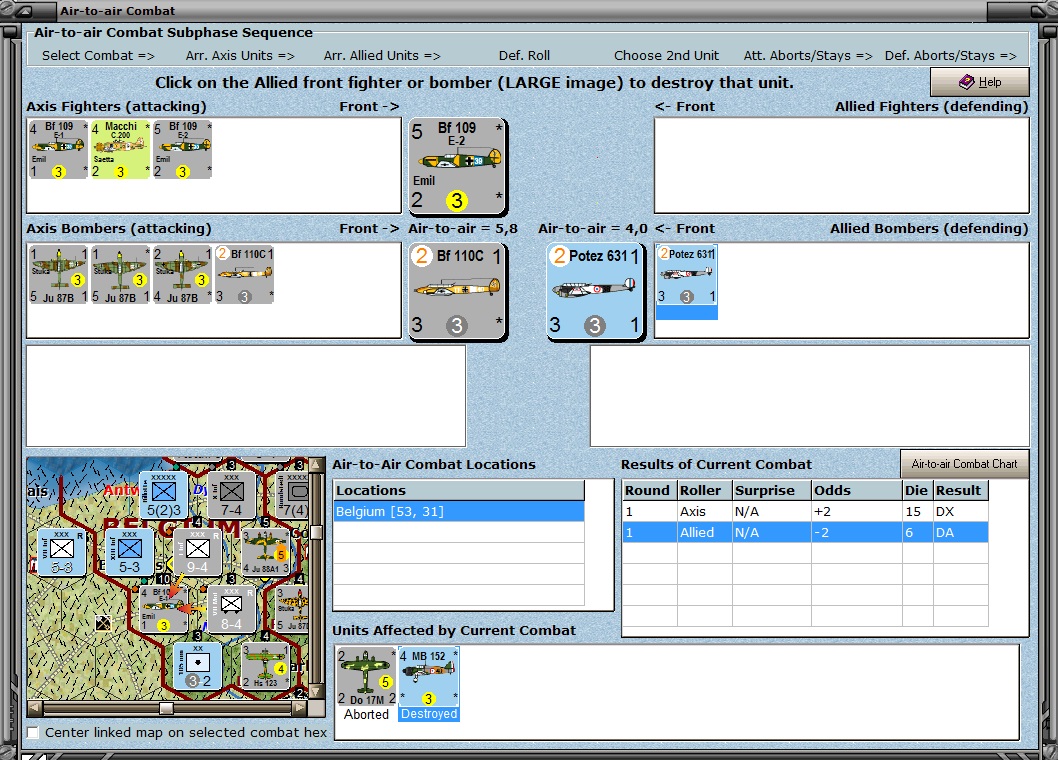Click the Arr. Axis Units subphase step

click(x=240, y=55)
